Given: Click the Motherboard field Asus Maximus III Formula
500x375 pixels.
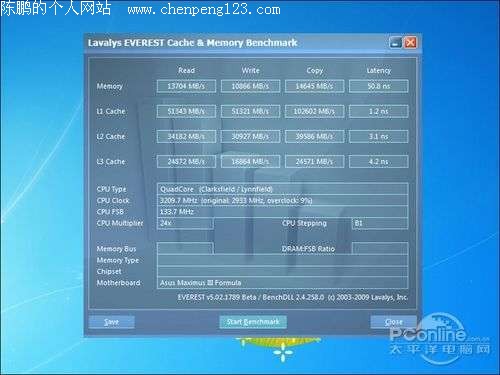Looking at the screenshot, I should coord(282,283).
